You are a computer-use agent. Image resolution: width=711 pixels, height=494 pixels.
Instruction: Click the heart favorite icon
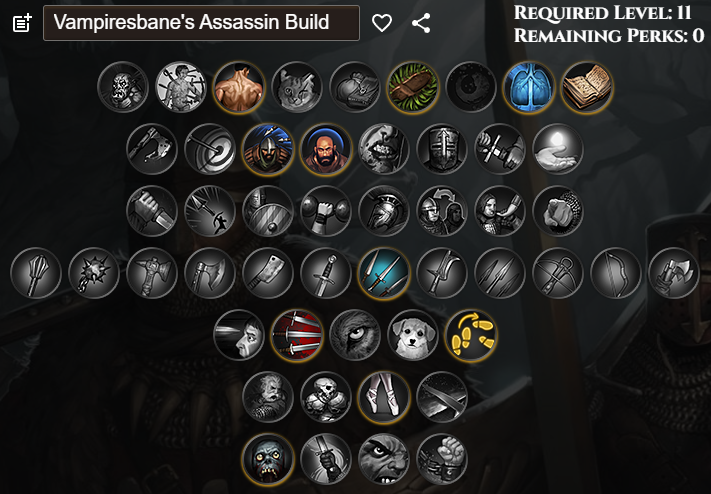coord(382,23)
